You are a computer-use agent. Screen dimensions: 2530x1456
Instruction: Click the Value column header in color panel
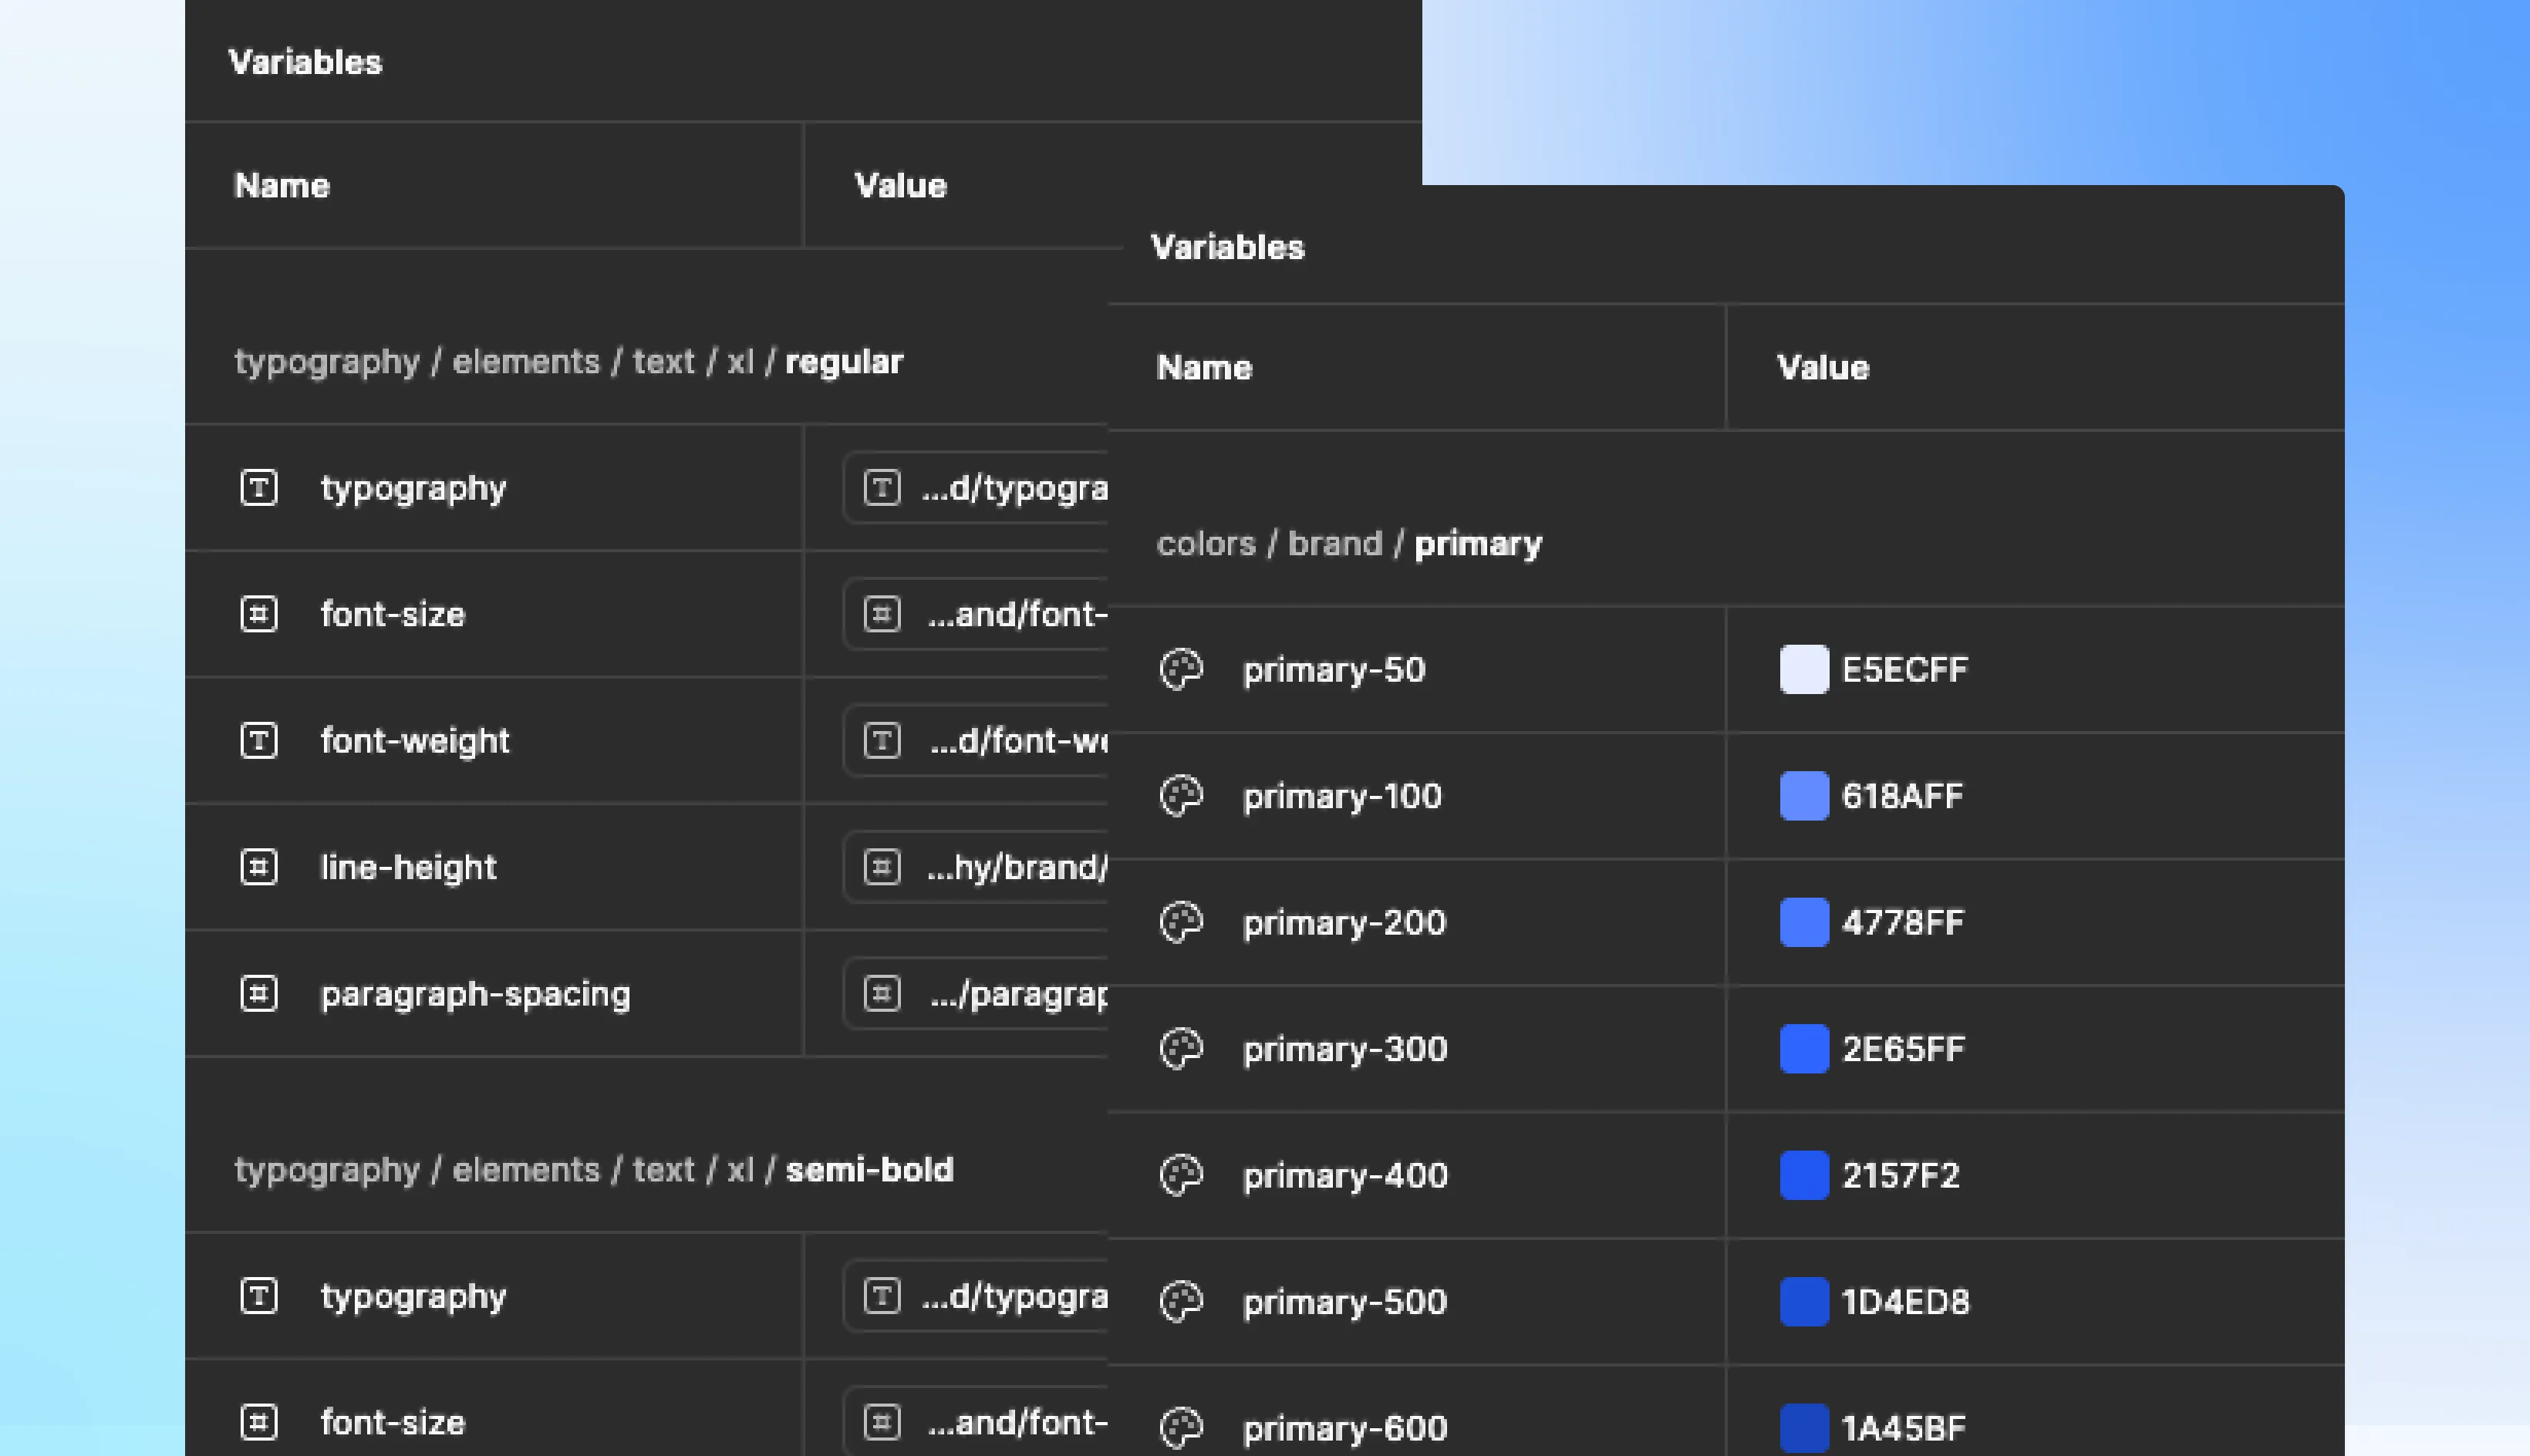(x=1822, y=368)
